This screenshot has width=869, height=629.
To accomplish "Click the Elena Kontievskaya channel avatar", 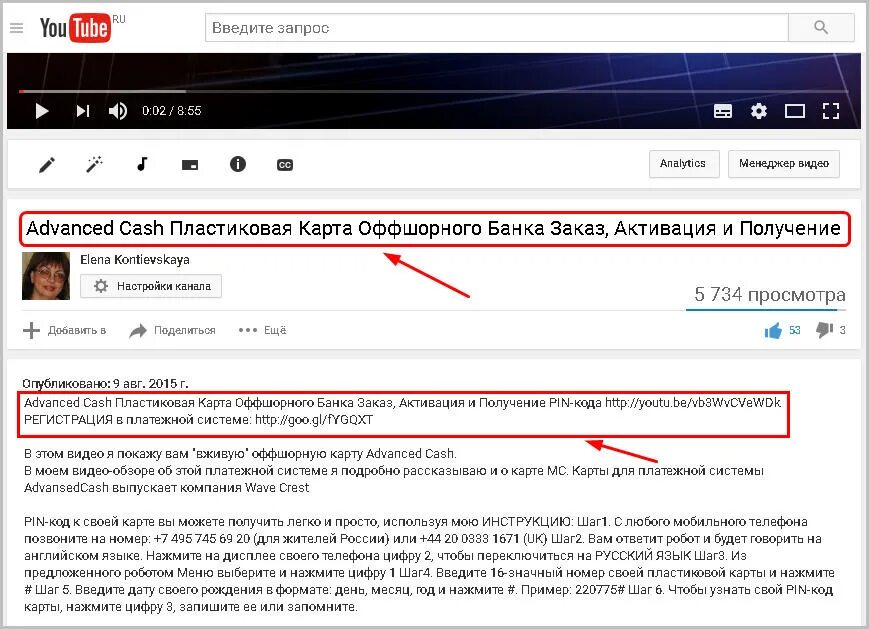I will tap(46, 276).
